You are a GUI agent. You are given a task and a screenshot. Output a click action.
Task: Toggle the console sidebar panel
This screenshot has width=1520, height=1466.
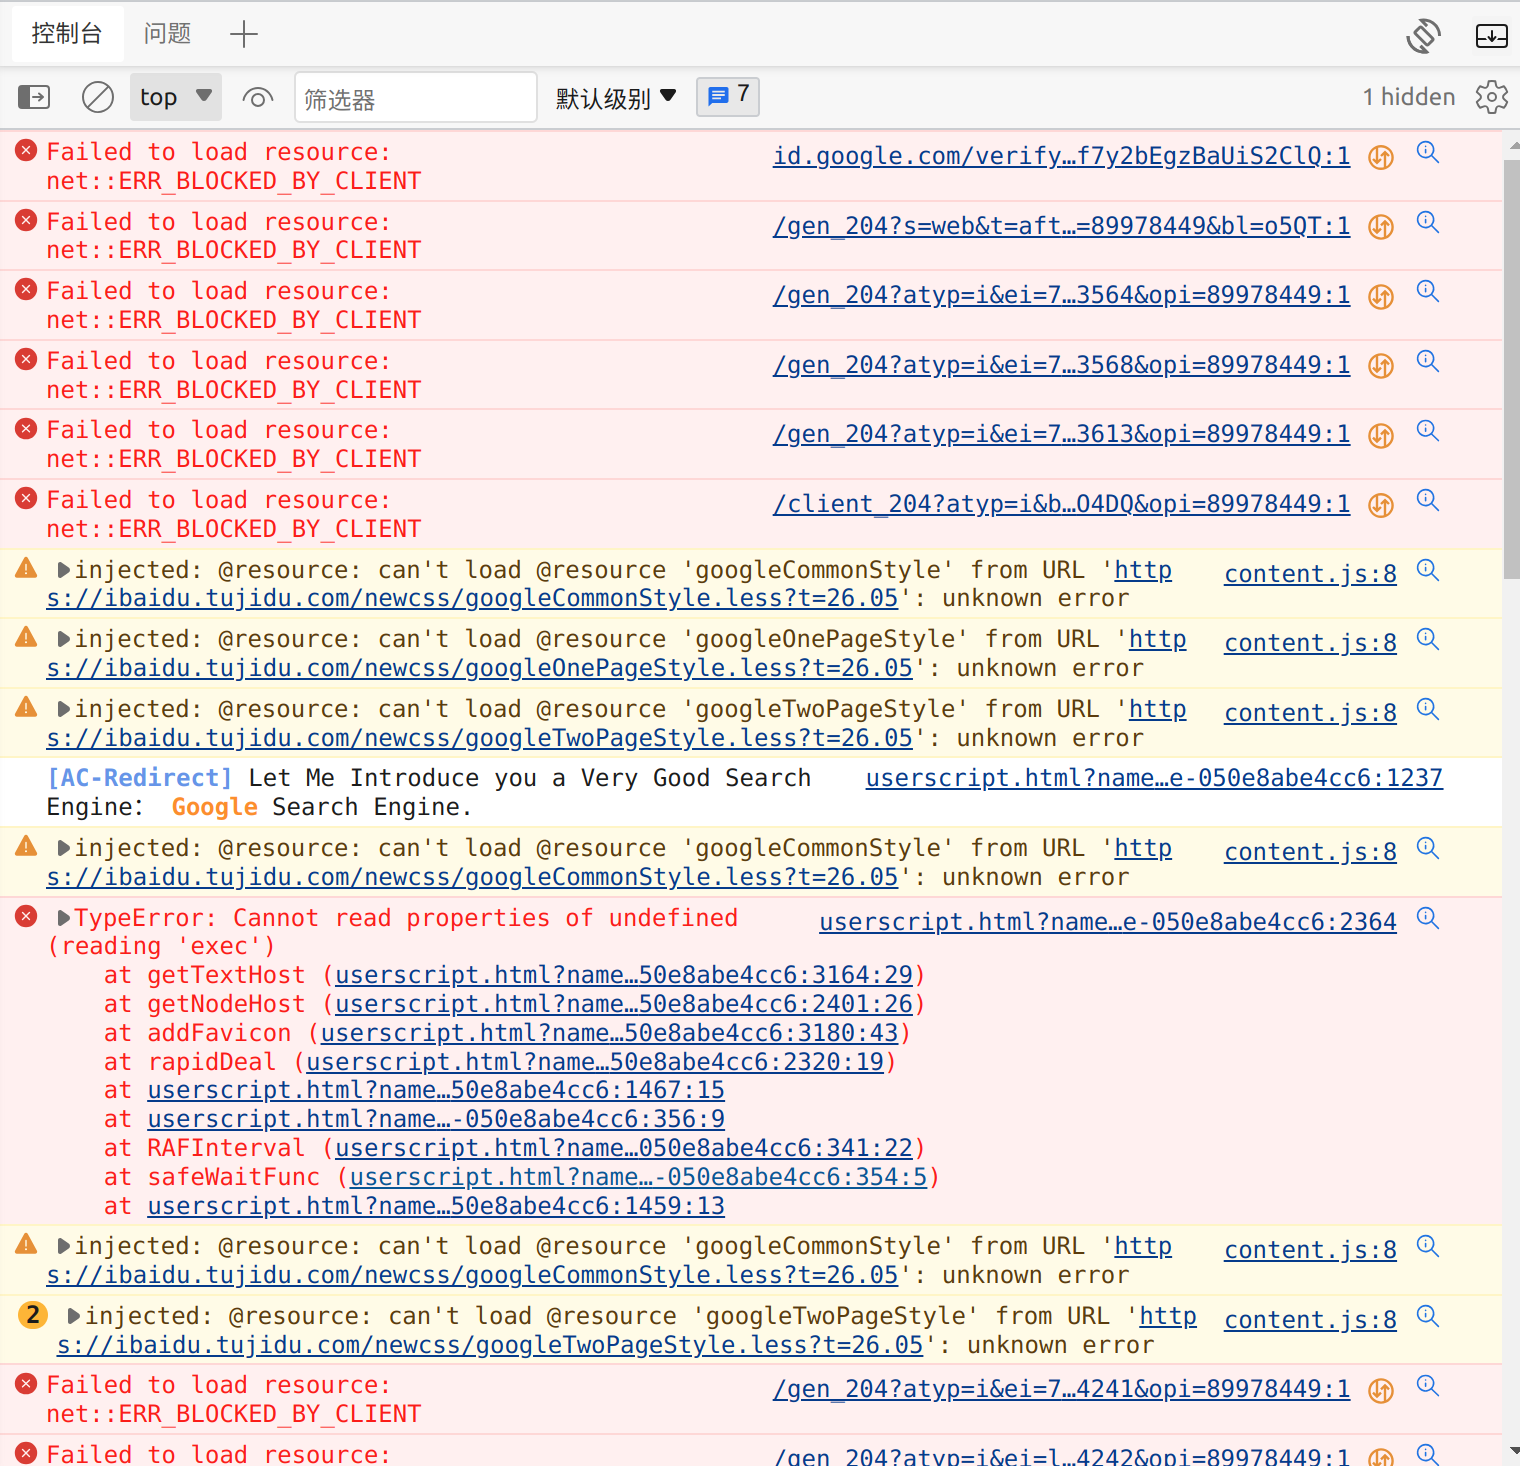[x=34, y=97]
